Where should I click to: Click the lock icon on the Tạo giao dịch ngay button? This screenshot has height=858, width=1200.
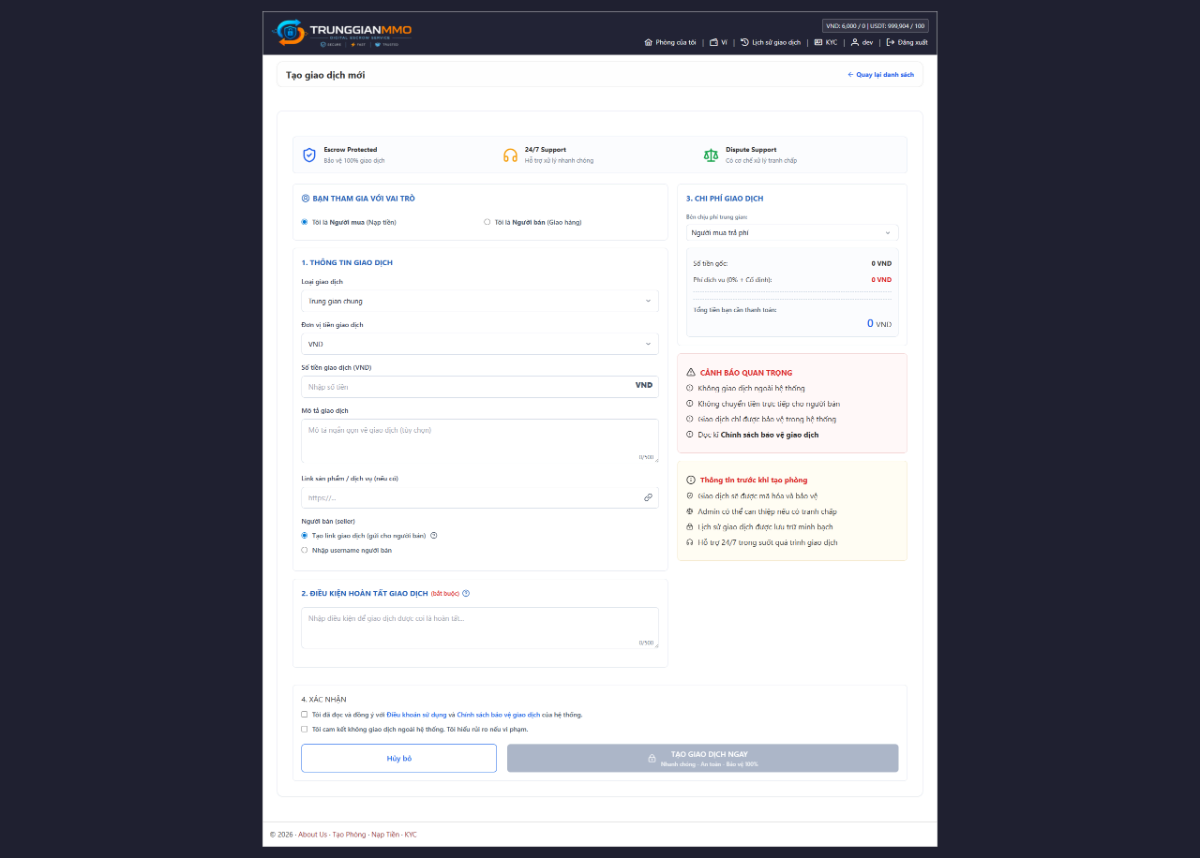click(652, 758)
